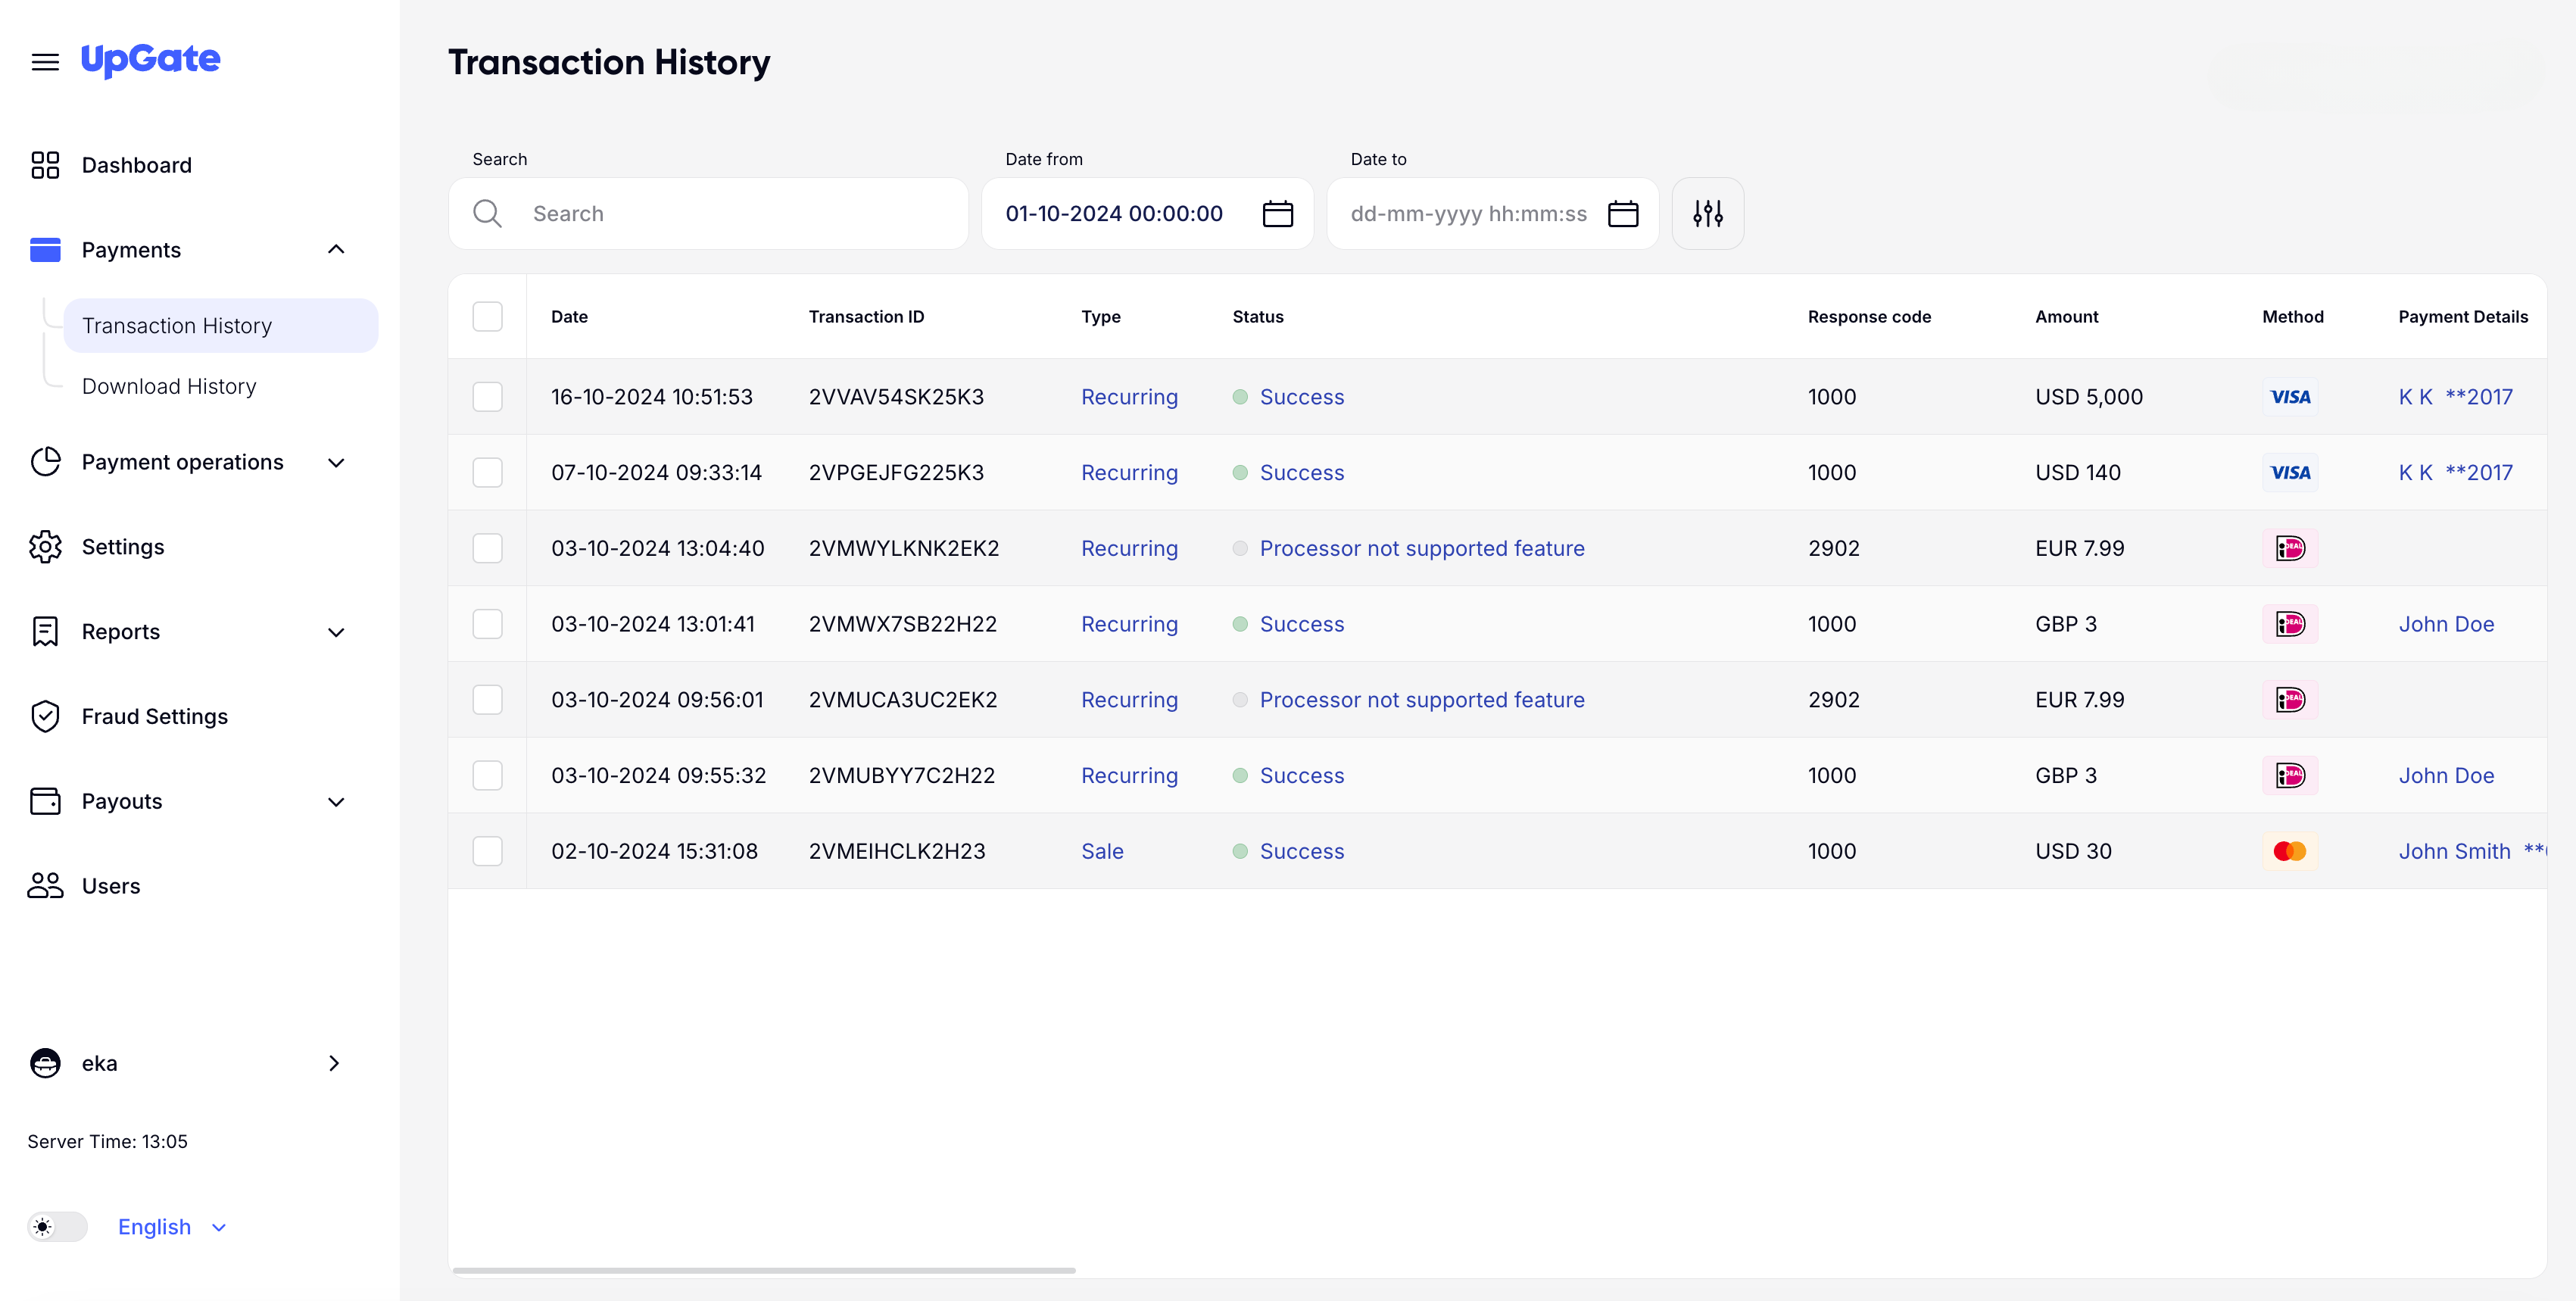Click the Fraud Settings shield icon
This screenshot has height=1301, width=2576.
45,716
